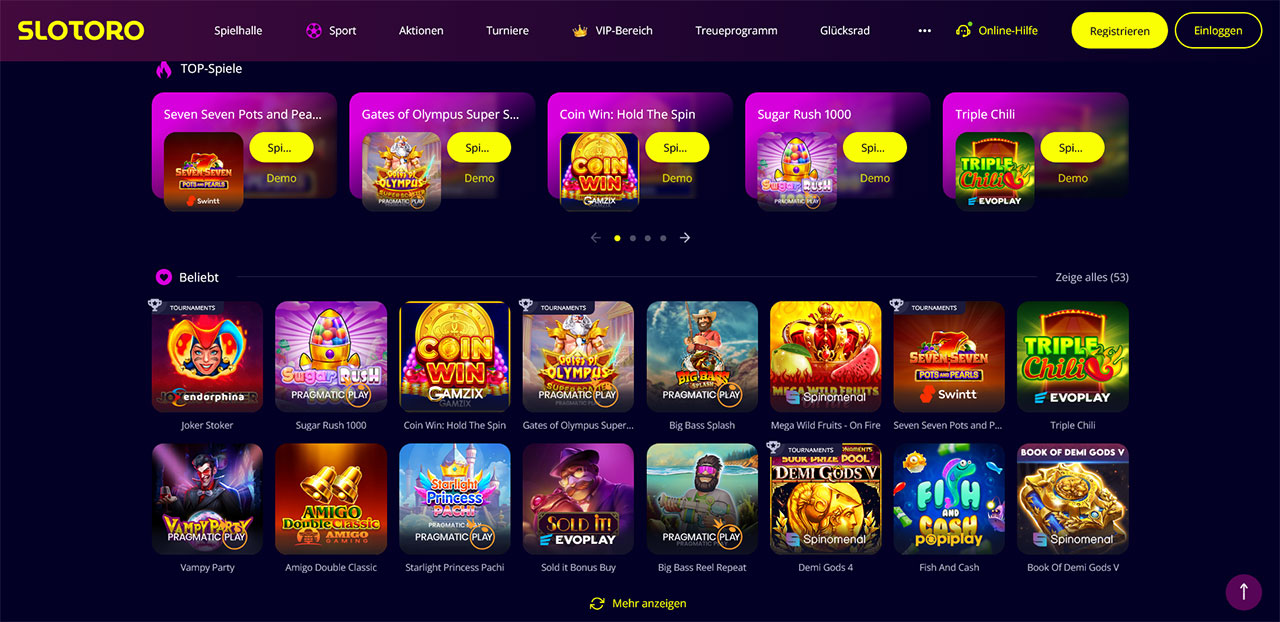Open the three-dots more menu
1280x622 pixels.
coord(925,31)
